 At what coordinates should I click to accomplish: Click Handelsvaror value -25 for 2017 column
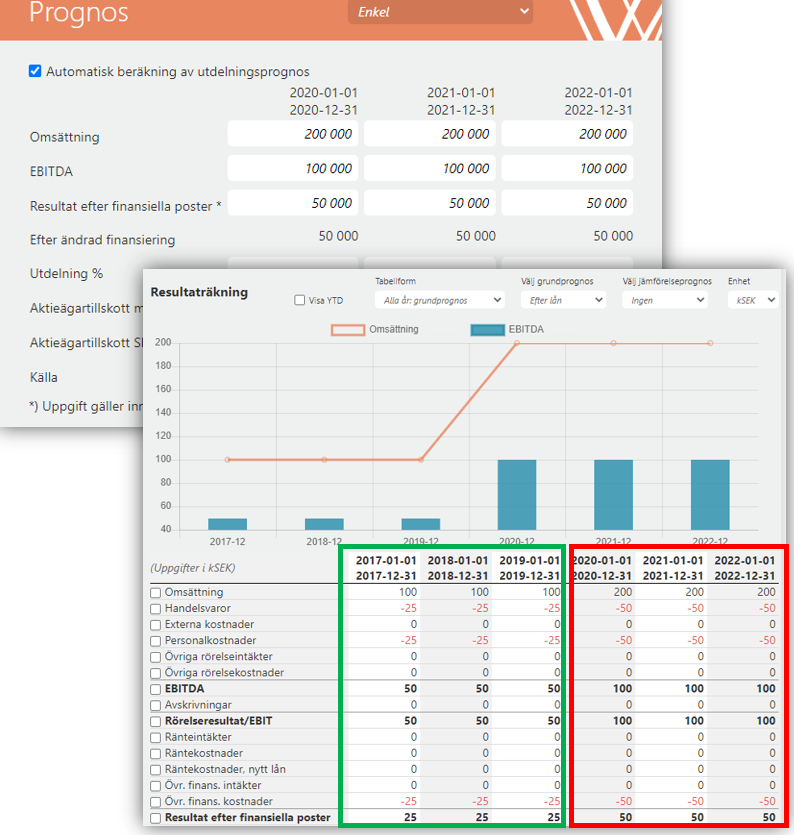408,608
